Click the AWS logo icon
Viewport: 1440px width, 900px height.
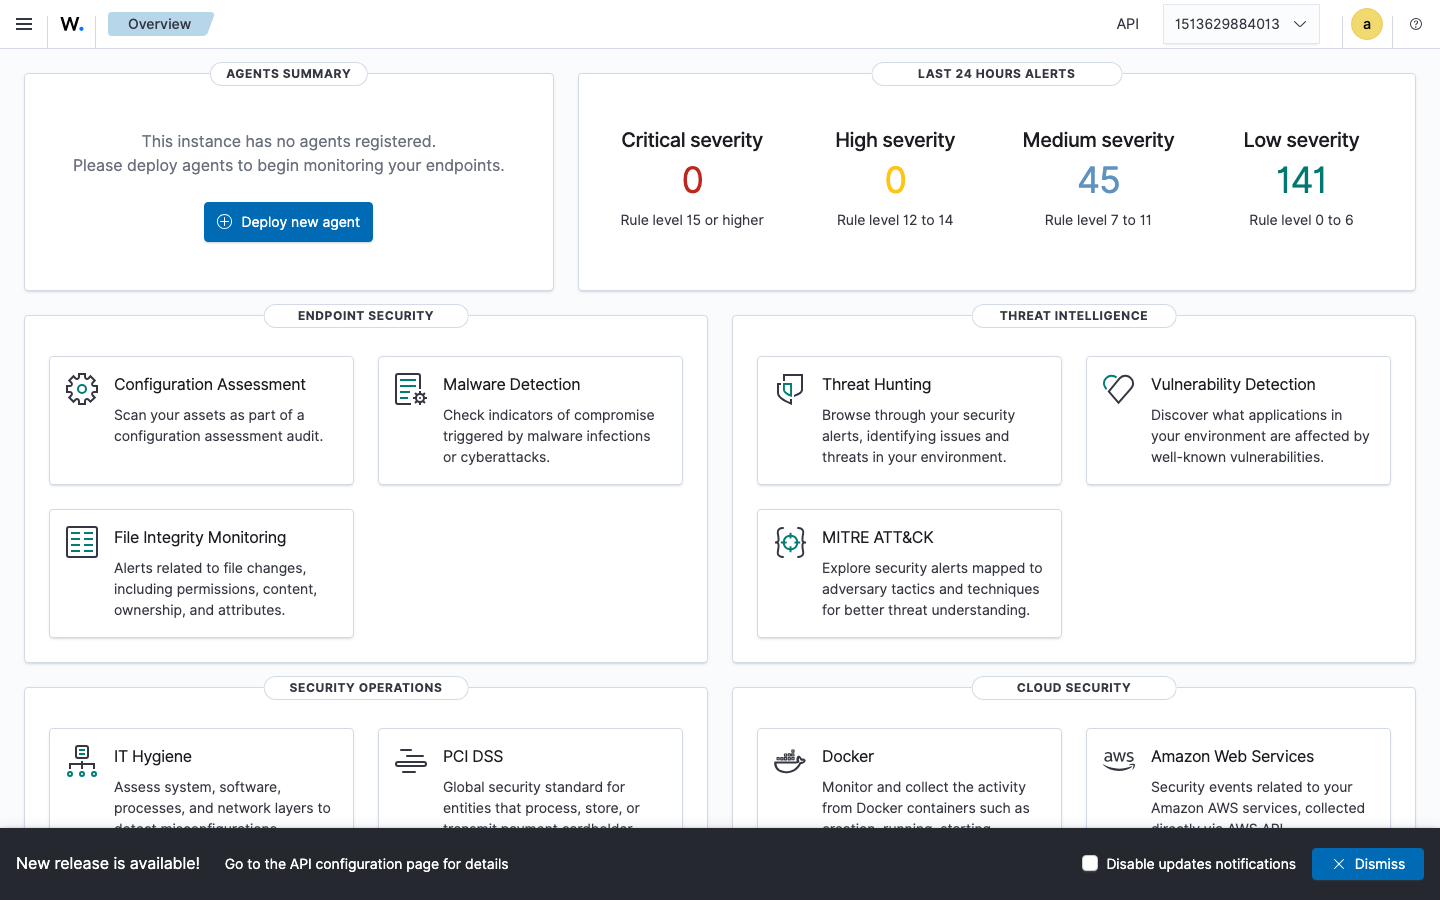point(1119,760)
